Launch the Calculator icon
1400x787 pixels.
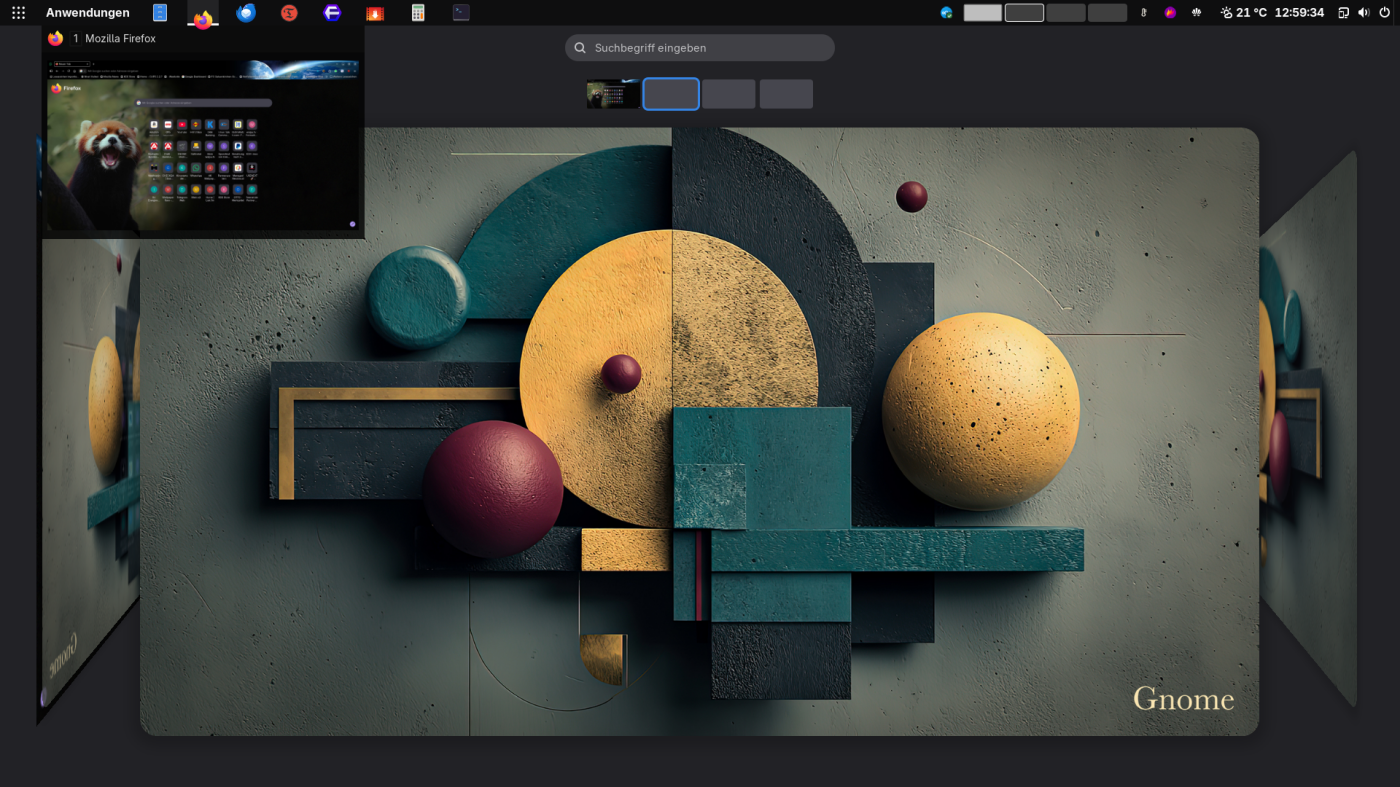click(418, 13)
